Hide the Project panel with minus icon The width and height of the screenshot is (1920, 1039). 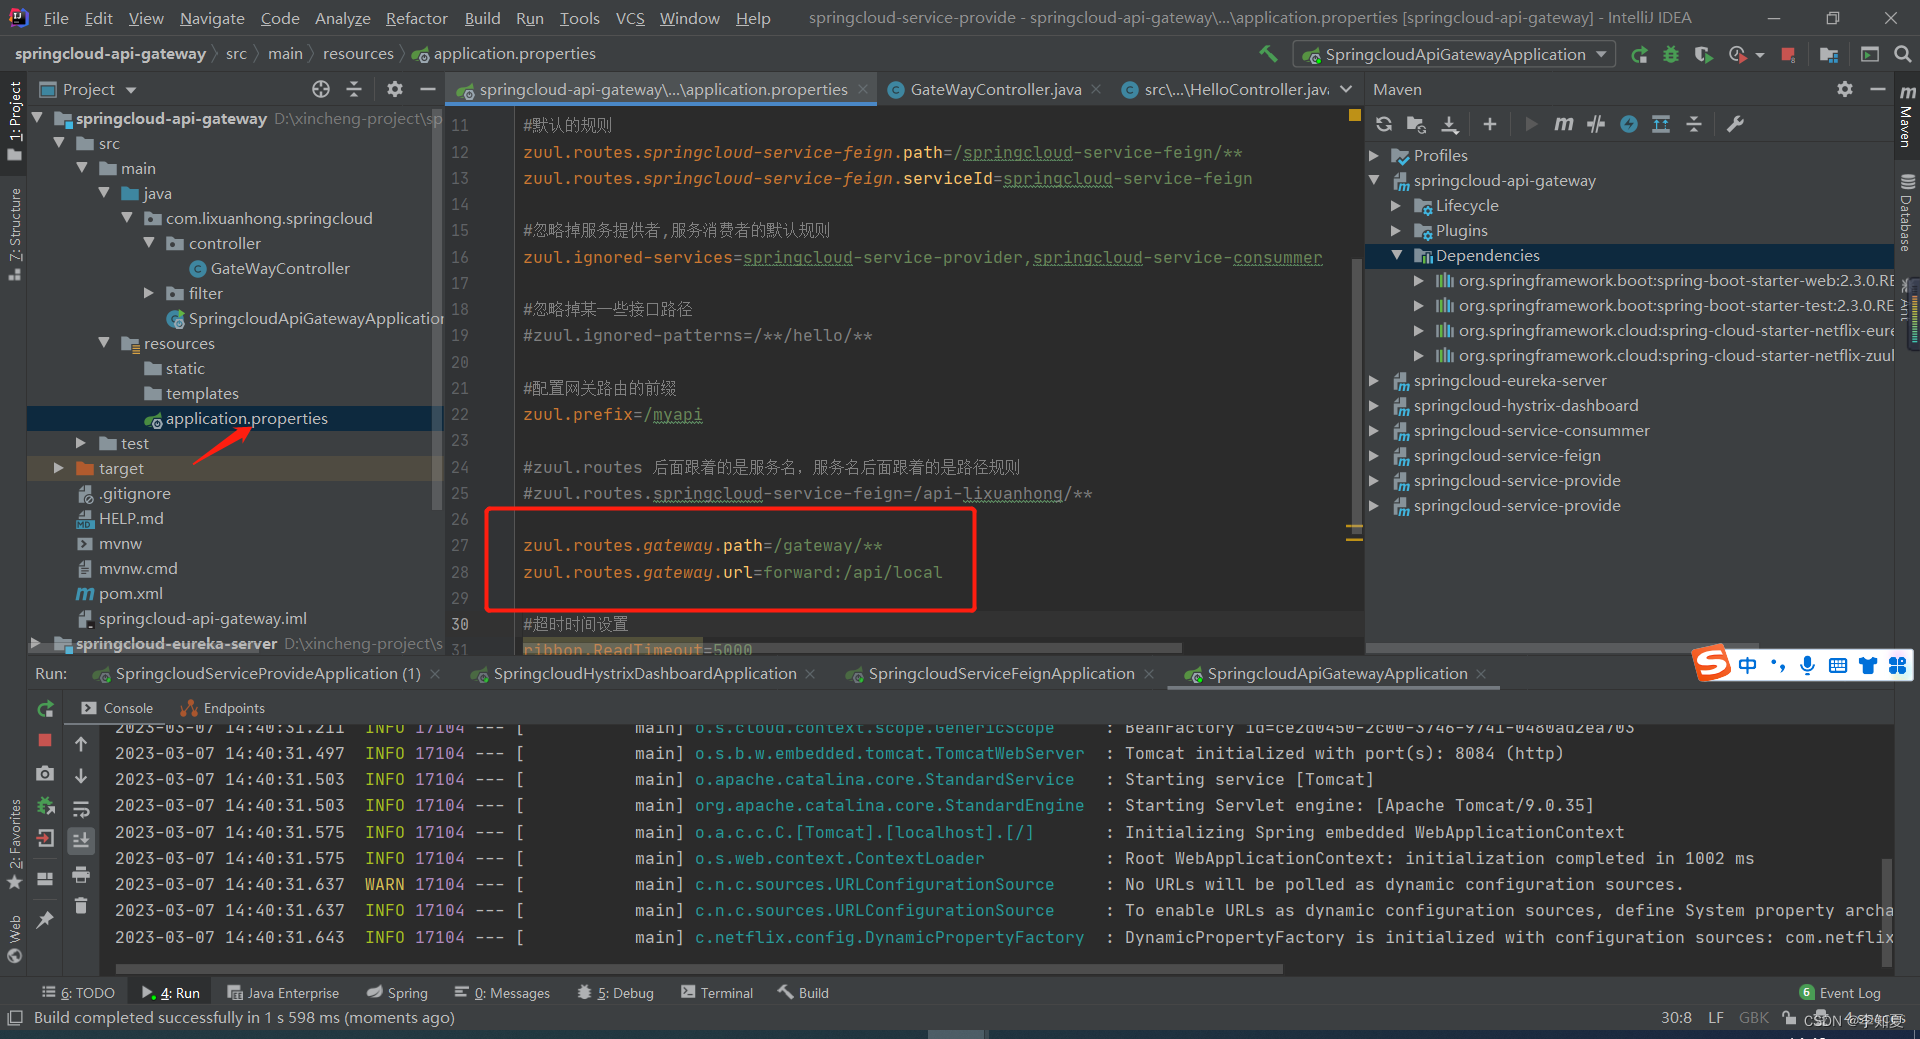point(427,89)
